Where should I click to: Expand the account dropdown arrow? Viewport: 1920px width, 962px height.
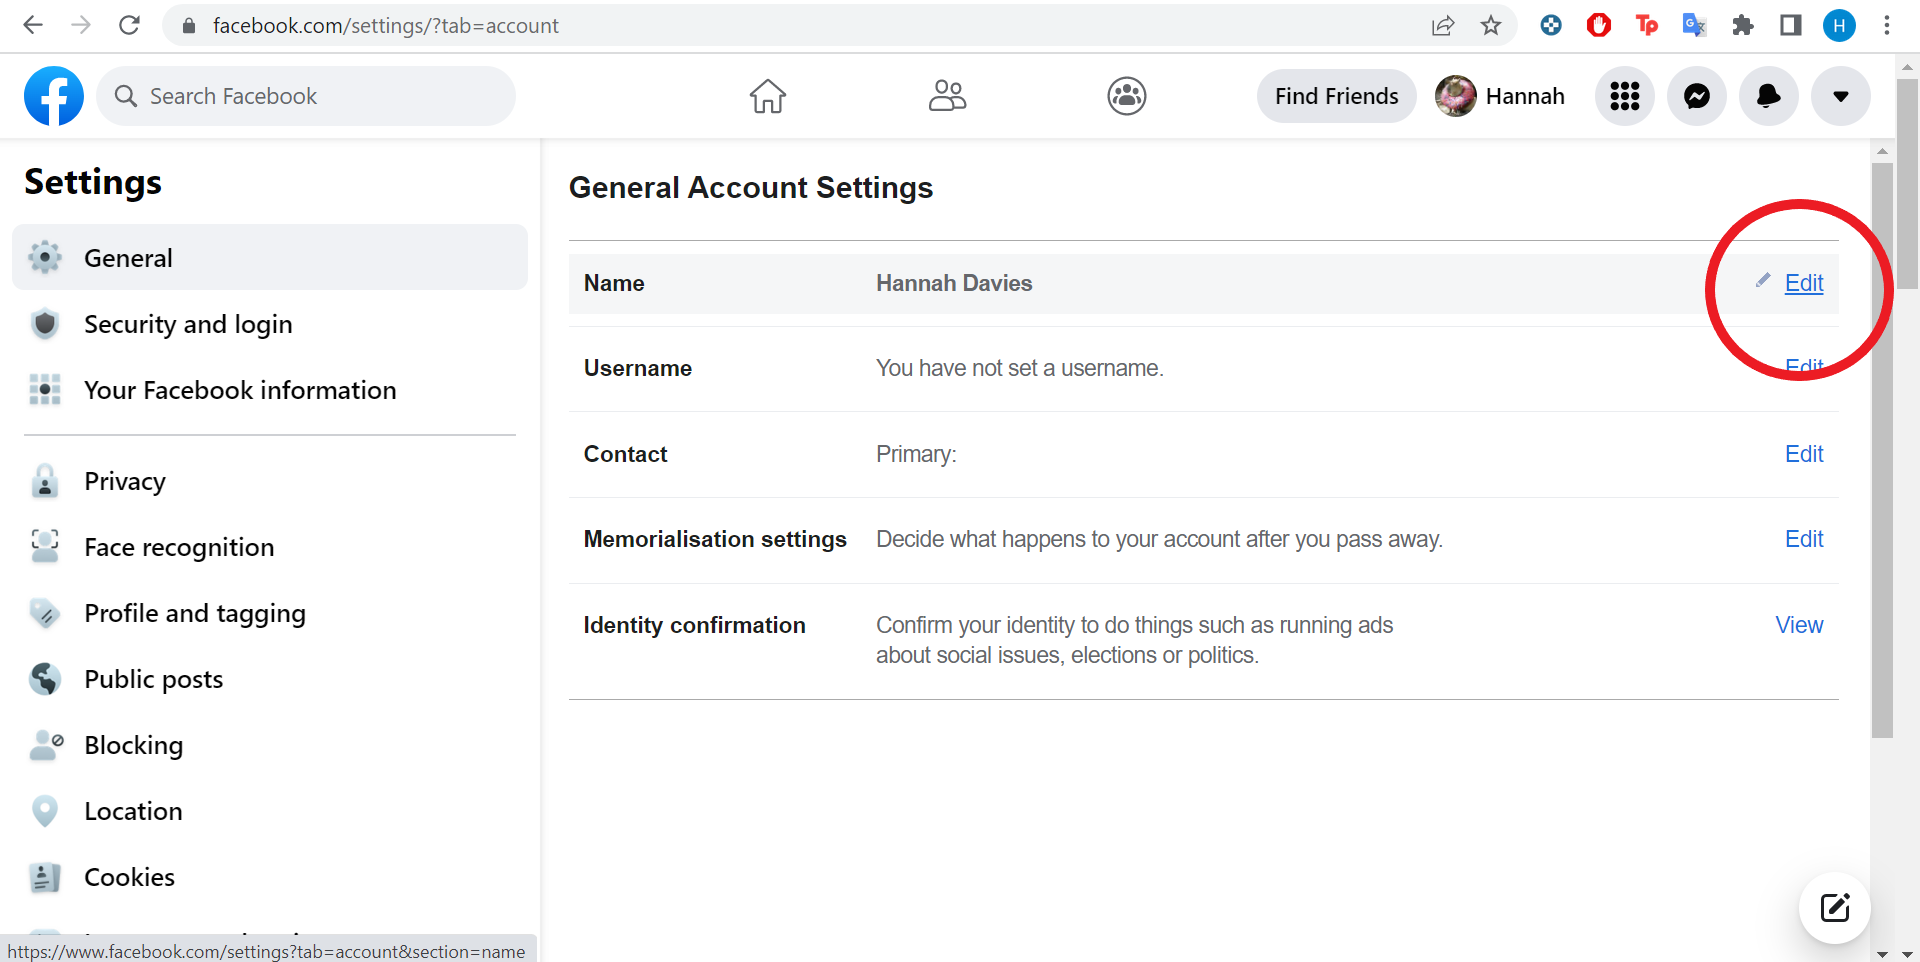pos(1841,96)
